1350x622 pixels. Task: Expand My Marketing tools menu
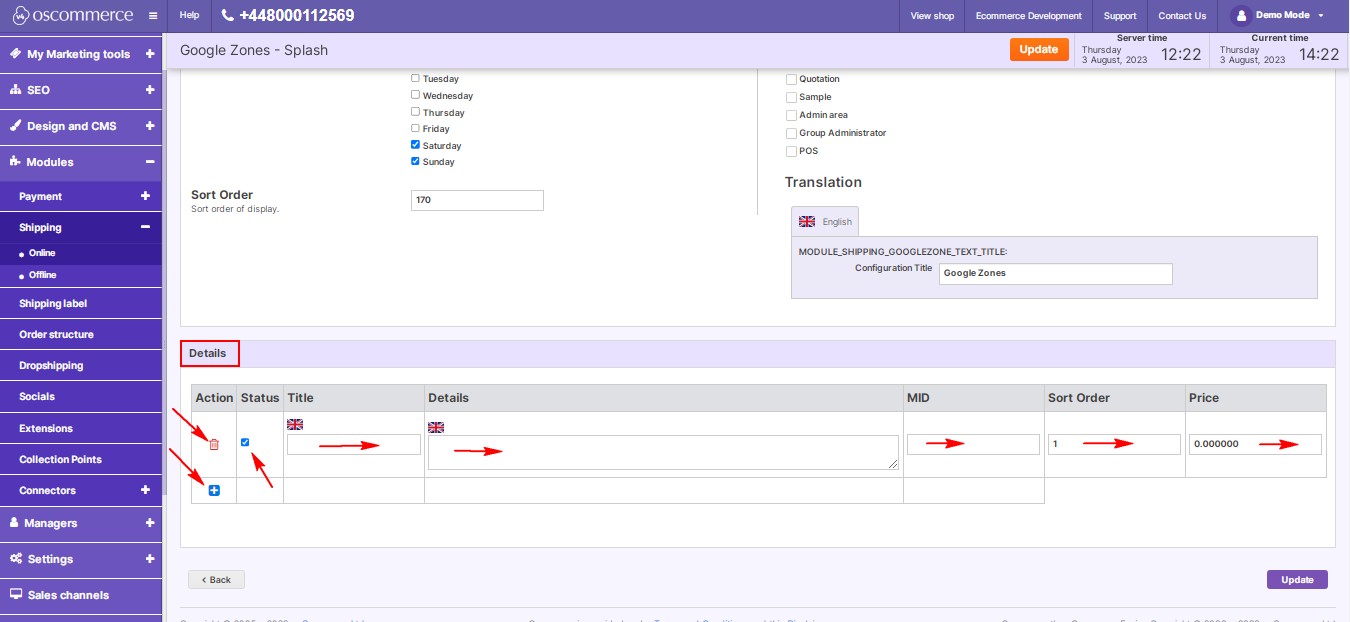coord(150,54)
